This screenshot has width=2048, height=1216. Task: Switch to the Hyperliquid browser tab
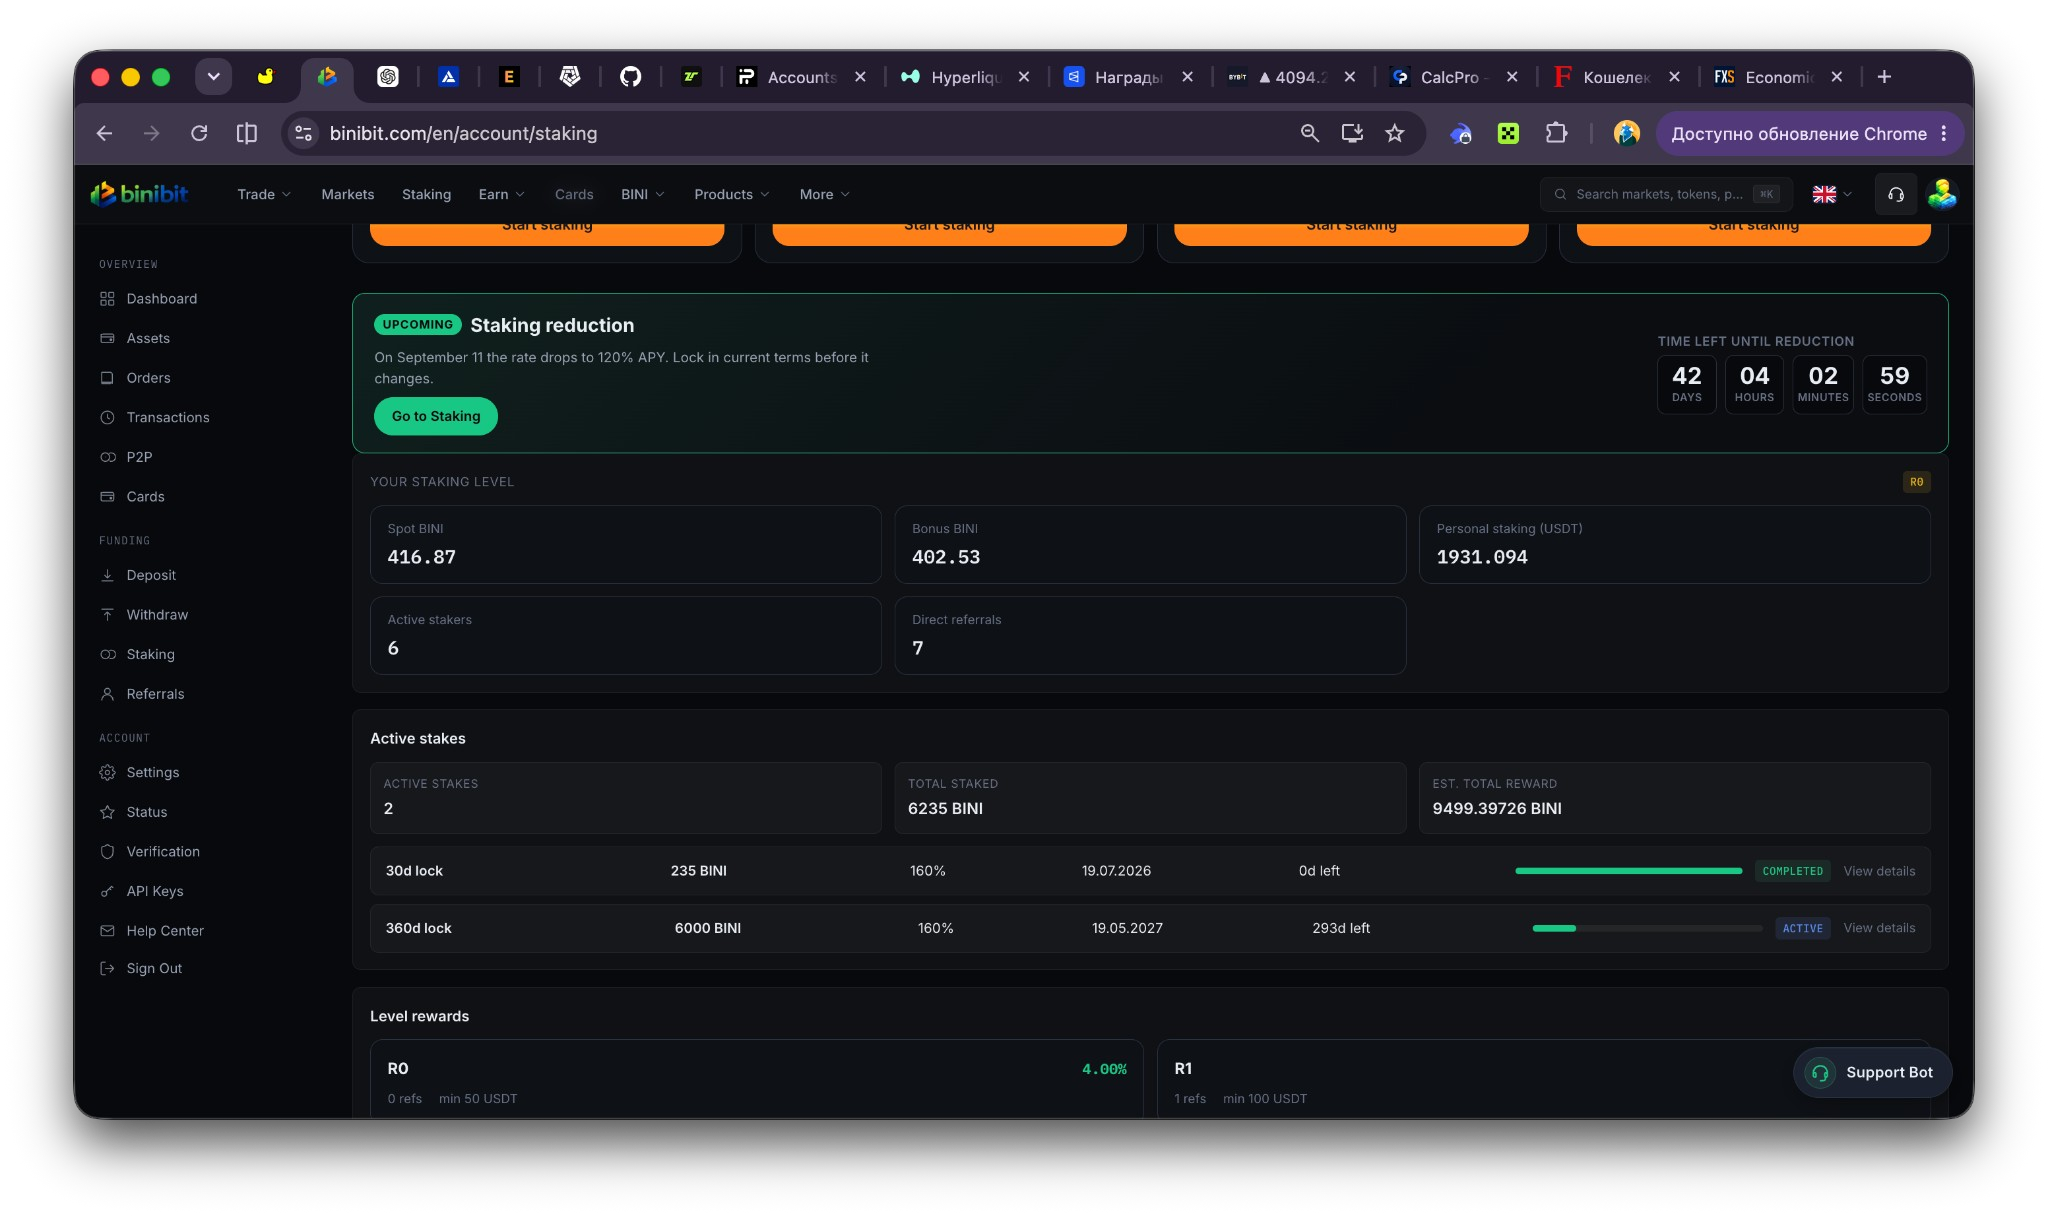click(x=964, y=77)
